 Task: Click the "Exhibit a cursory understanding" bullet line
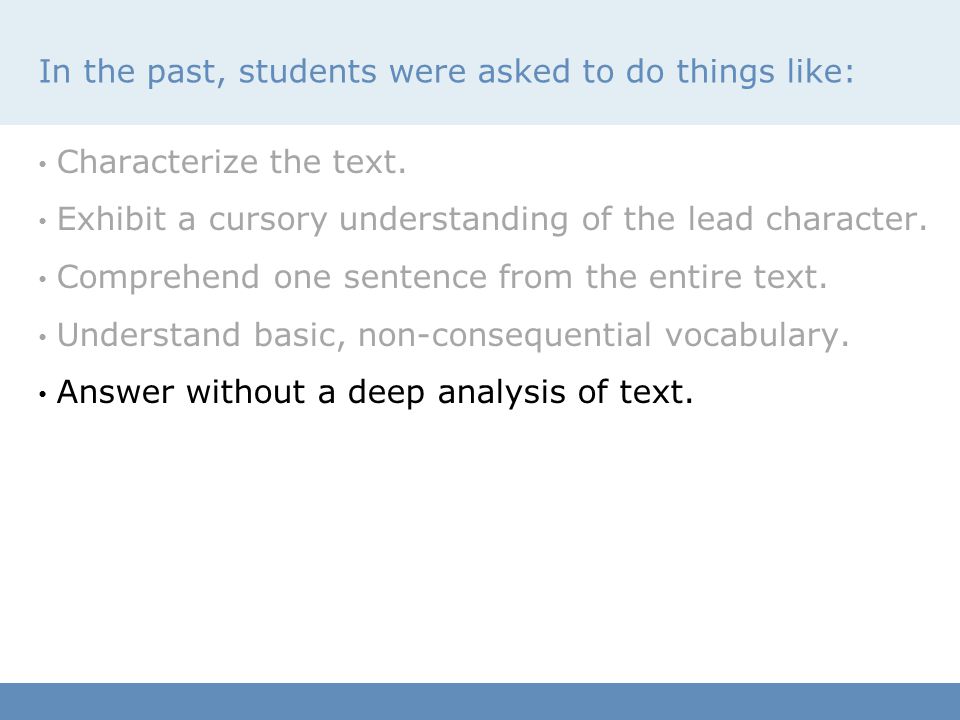click(492, 220)
